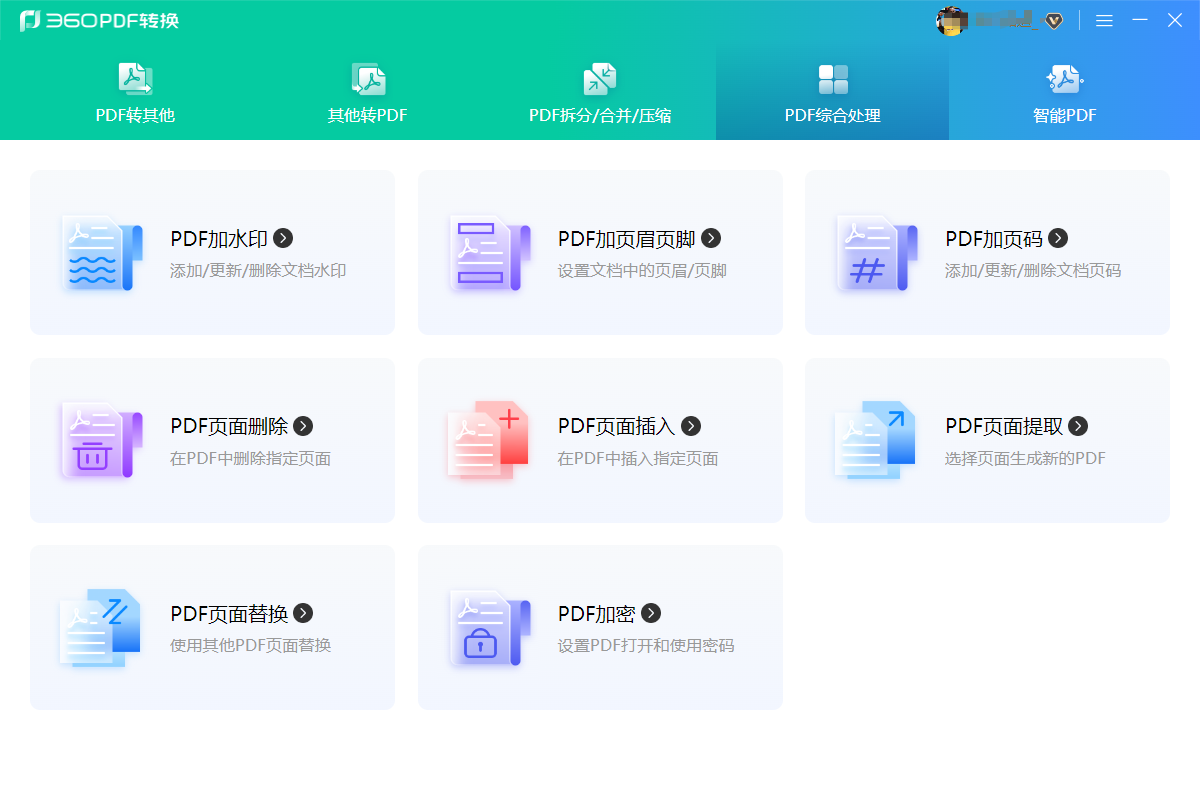Click the PDF page number hash icon
Screen dimensions: 1200x800
876,253
